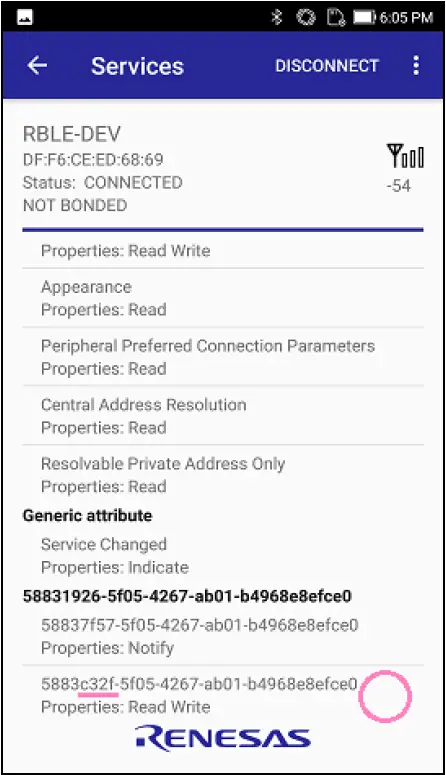Image resolution: width=446 pixels, height=775 pixels.
Task: Select the Appearance characteristic
Action: [x=223, y=298]
